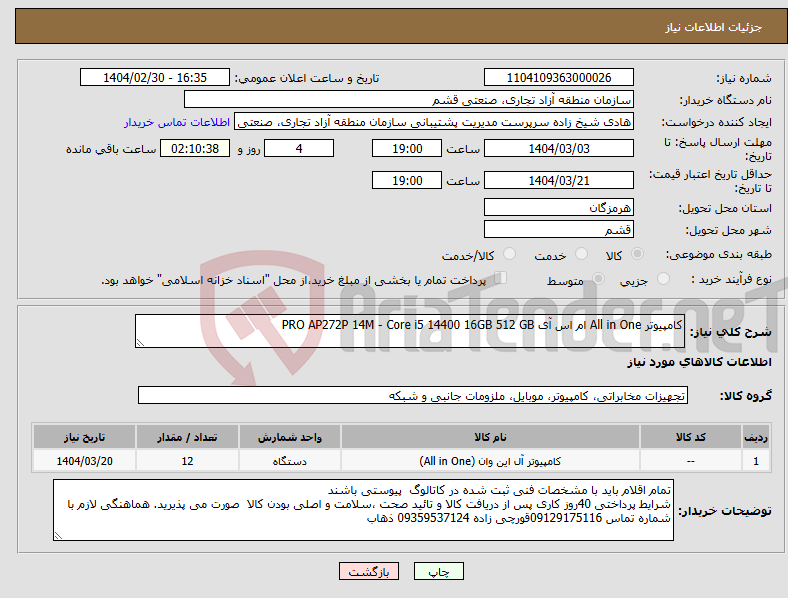Click the ردیف column header
The width and height of the screenshot is (788, 598).
click(756, 437)
